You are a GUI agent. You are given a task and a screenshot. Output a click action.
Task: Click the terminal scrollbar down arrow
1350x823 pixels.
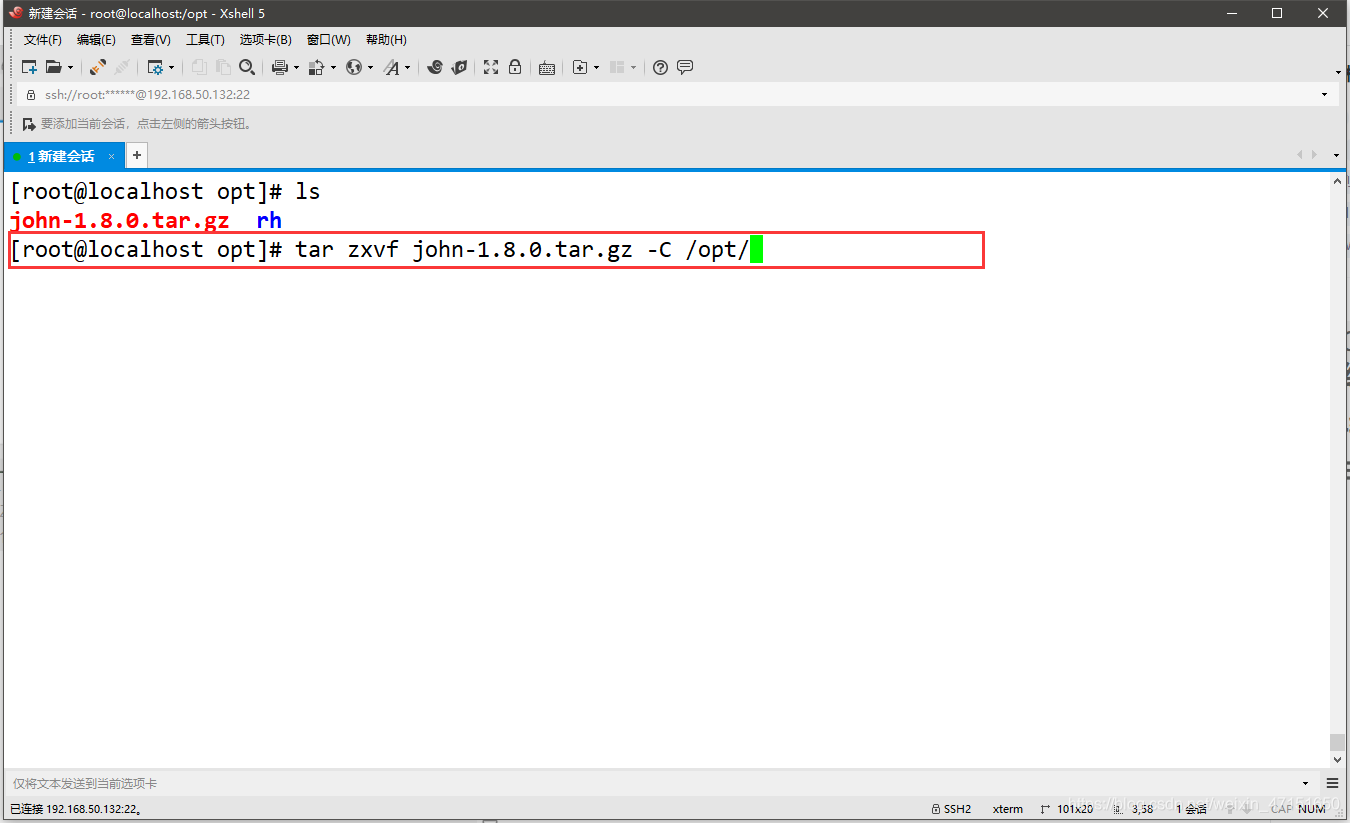(1337, 759)
